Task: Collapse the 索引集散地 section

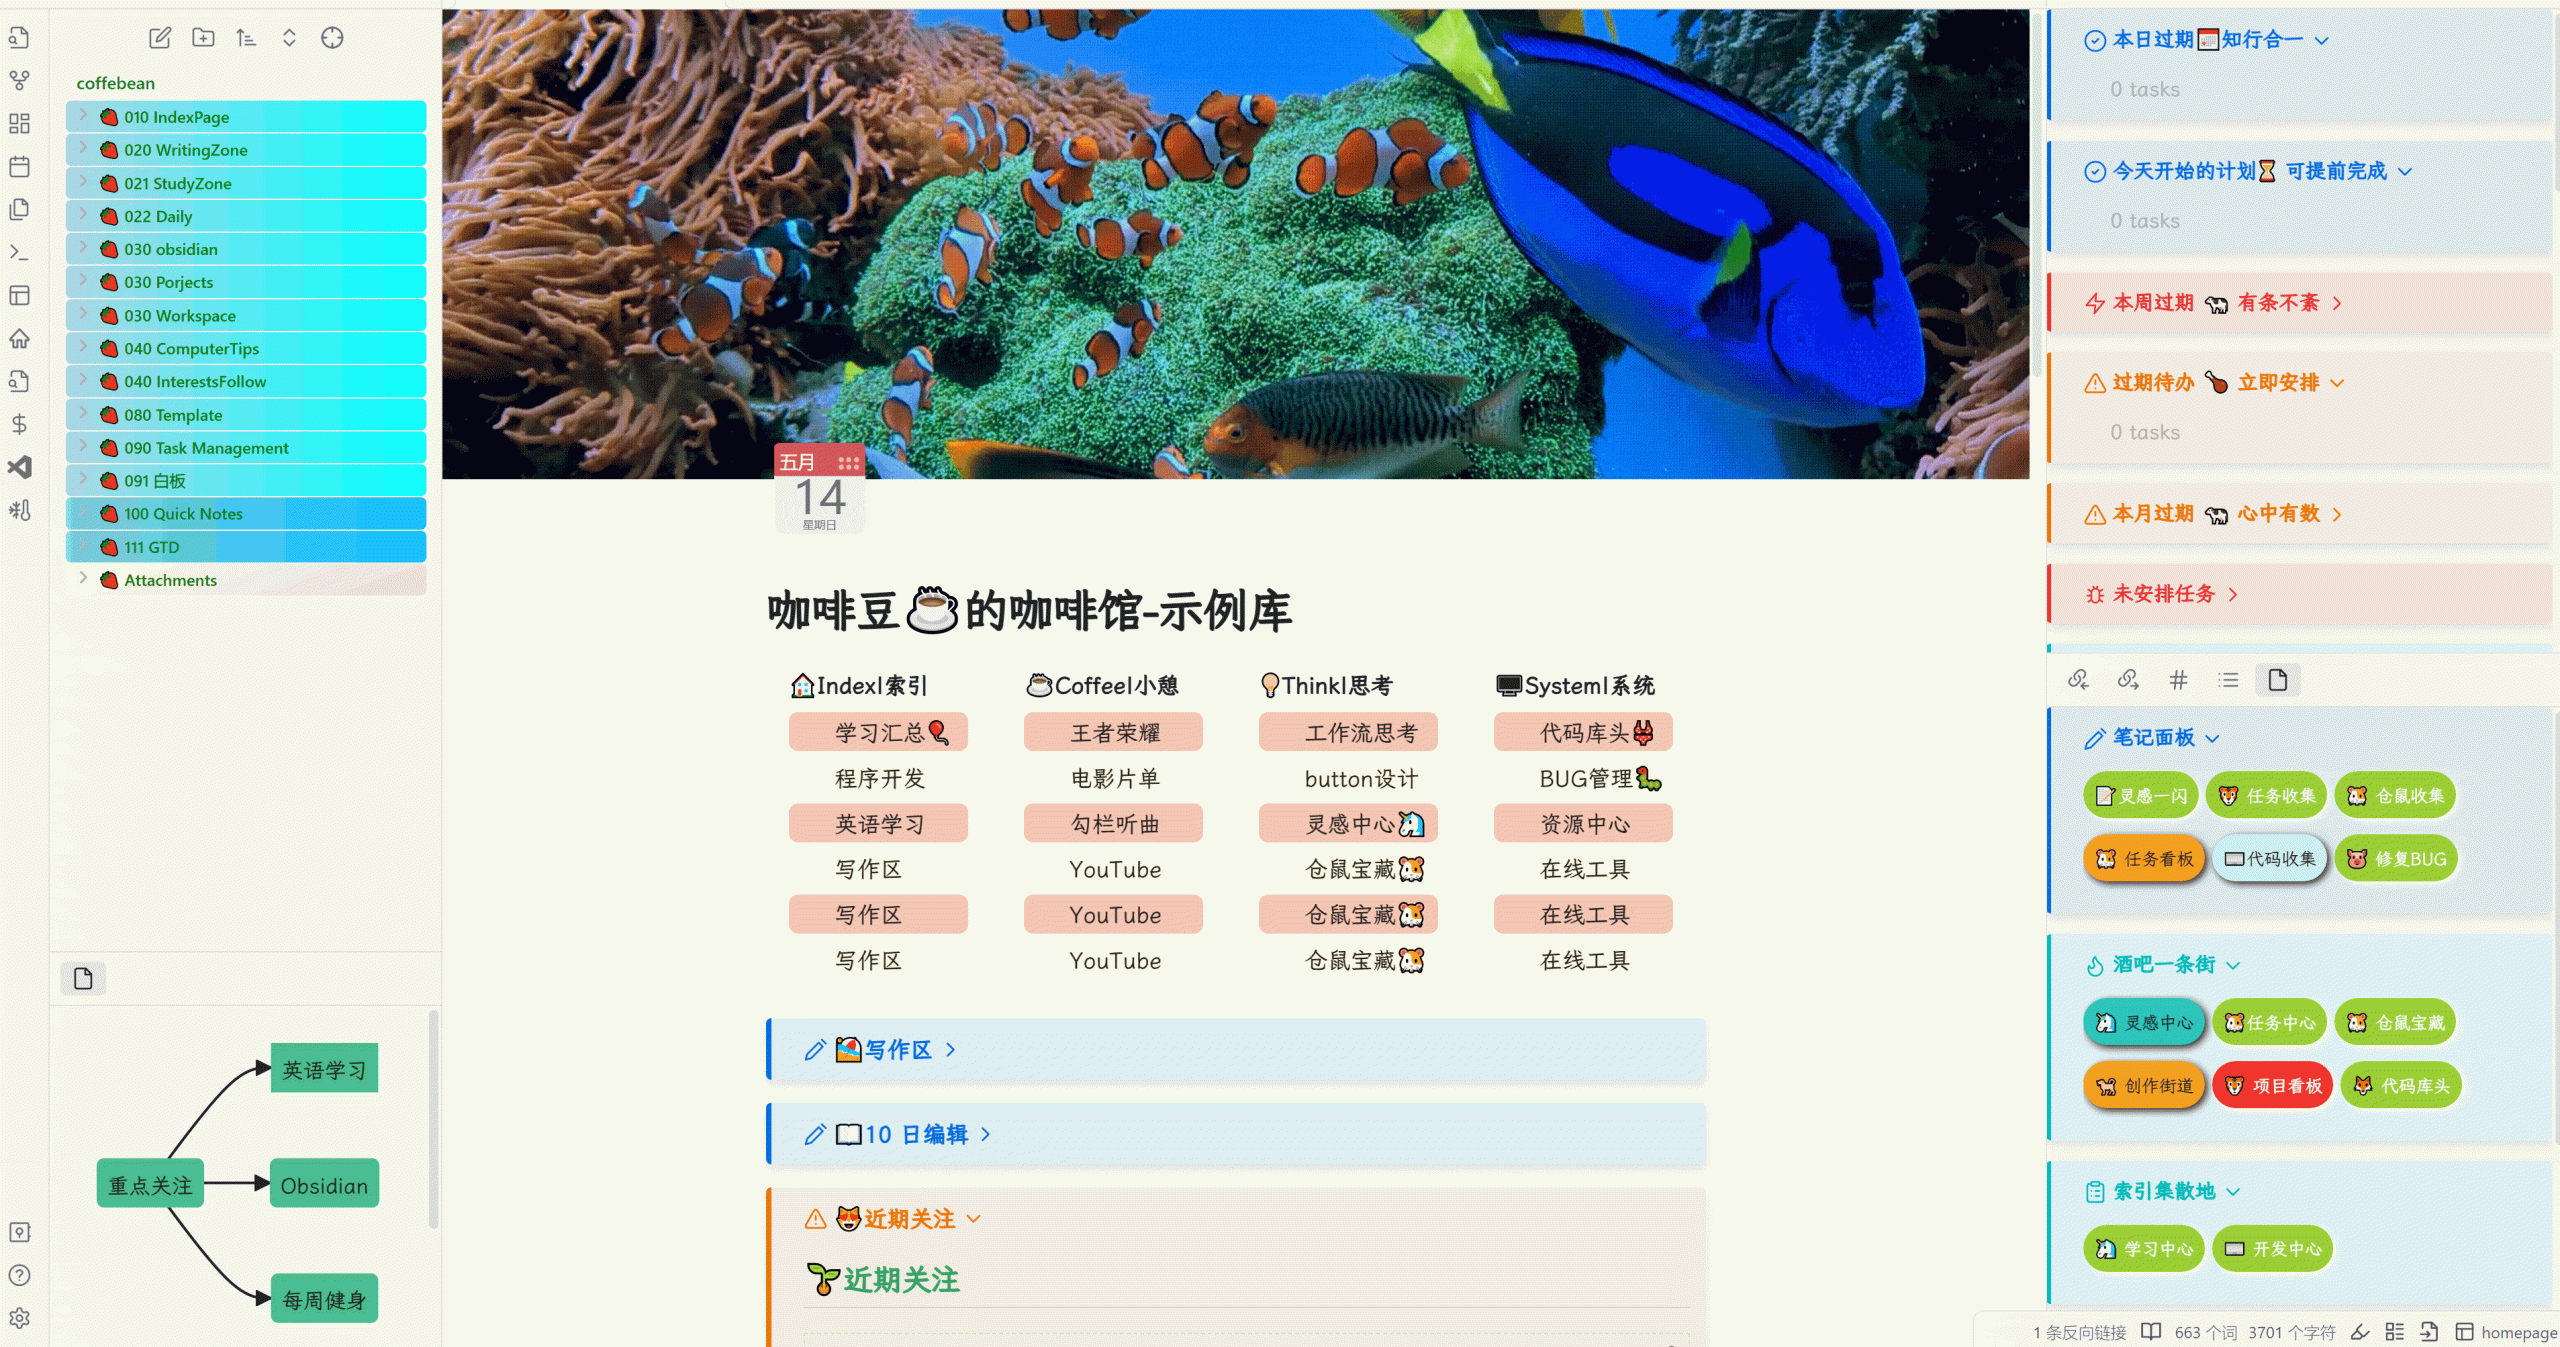Action: (2233, 1191)
